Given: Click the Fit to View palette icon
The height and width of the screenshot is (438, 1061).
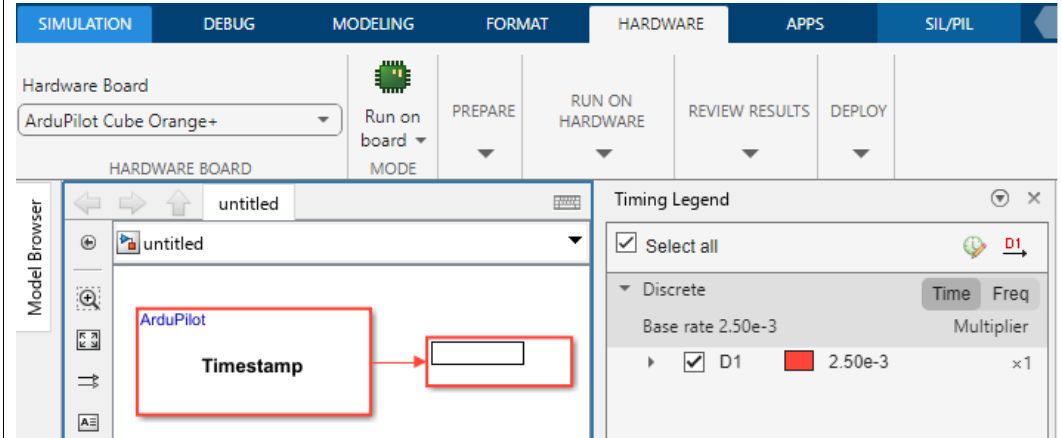Looking at the screenshot, I should tap(89, 339).
